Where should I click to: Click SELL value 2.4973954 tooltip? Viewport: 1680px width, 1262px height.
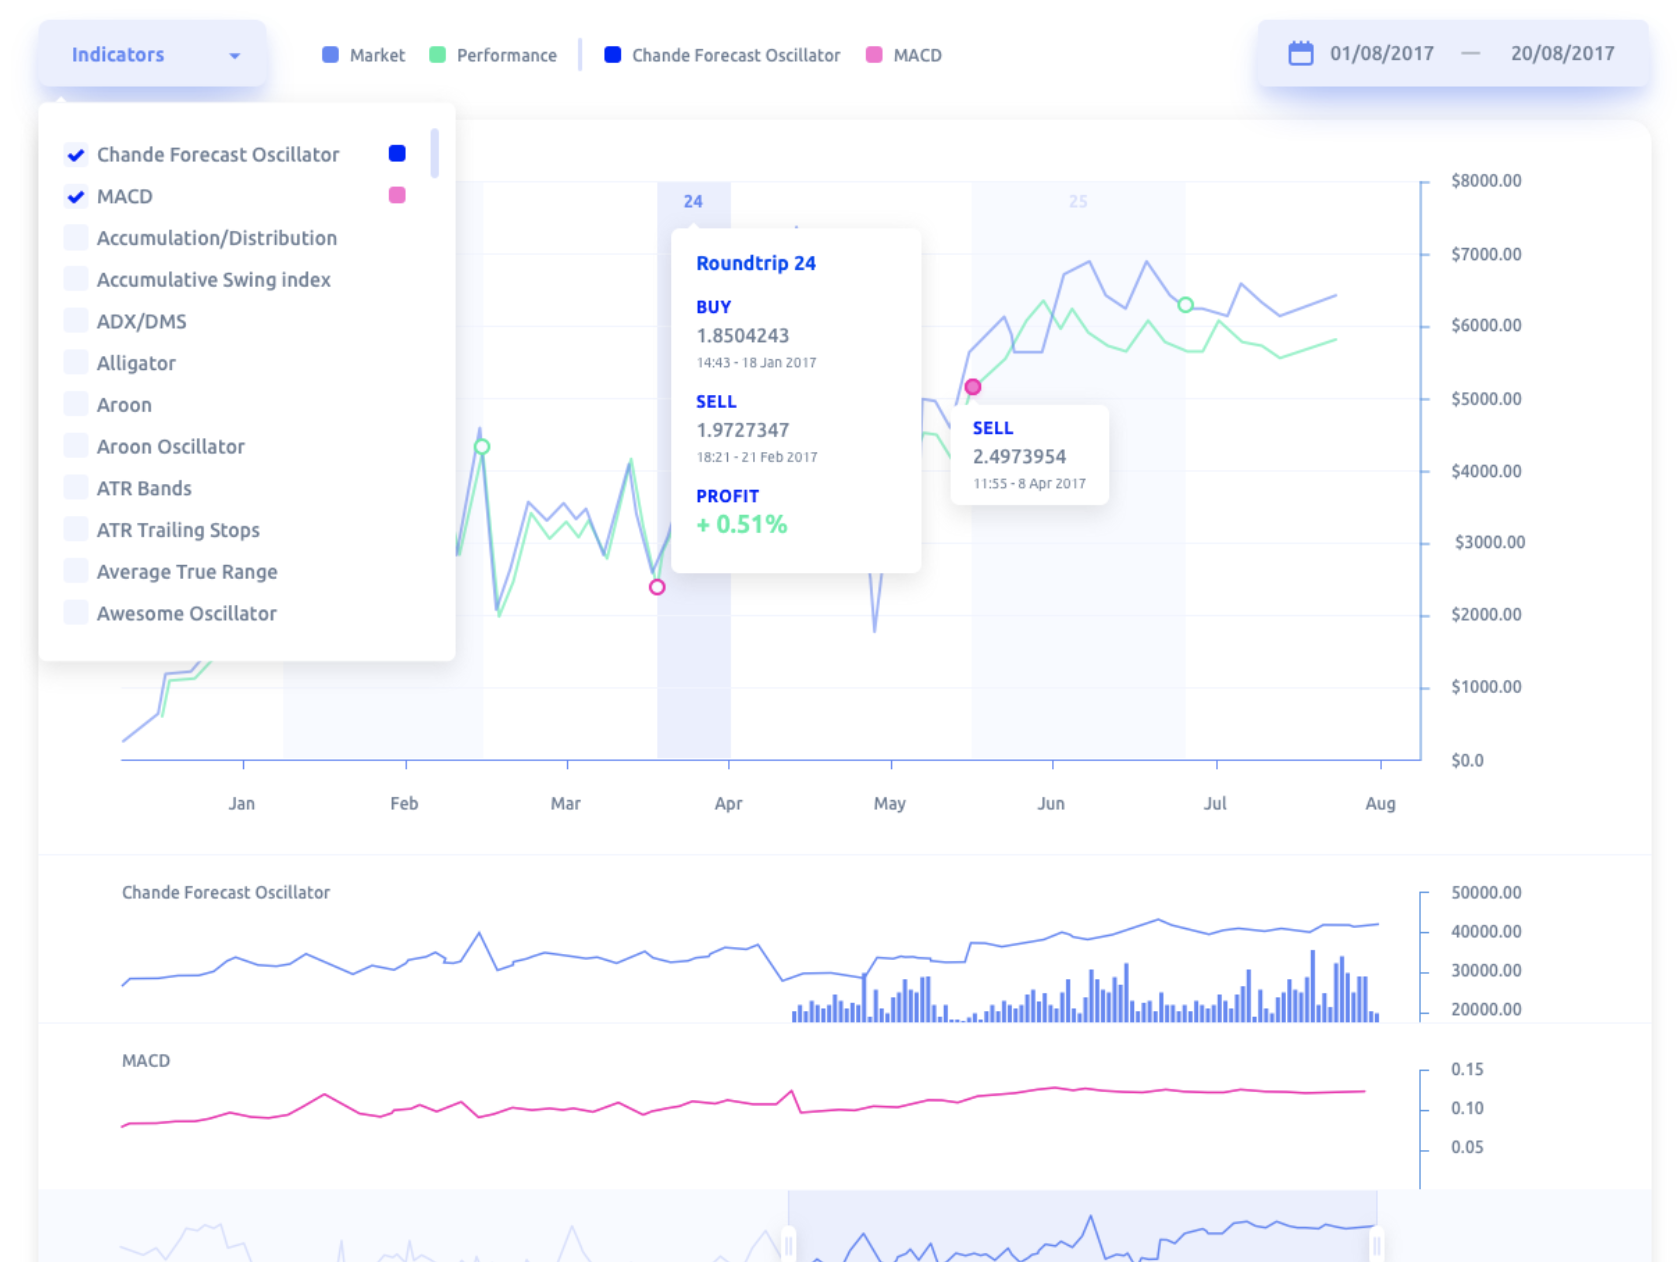[1020, 456]
